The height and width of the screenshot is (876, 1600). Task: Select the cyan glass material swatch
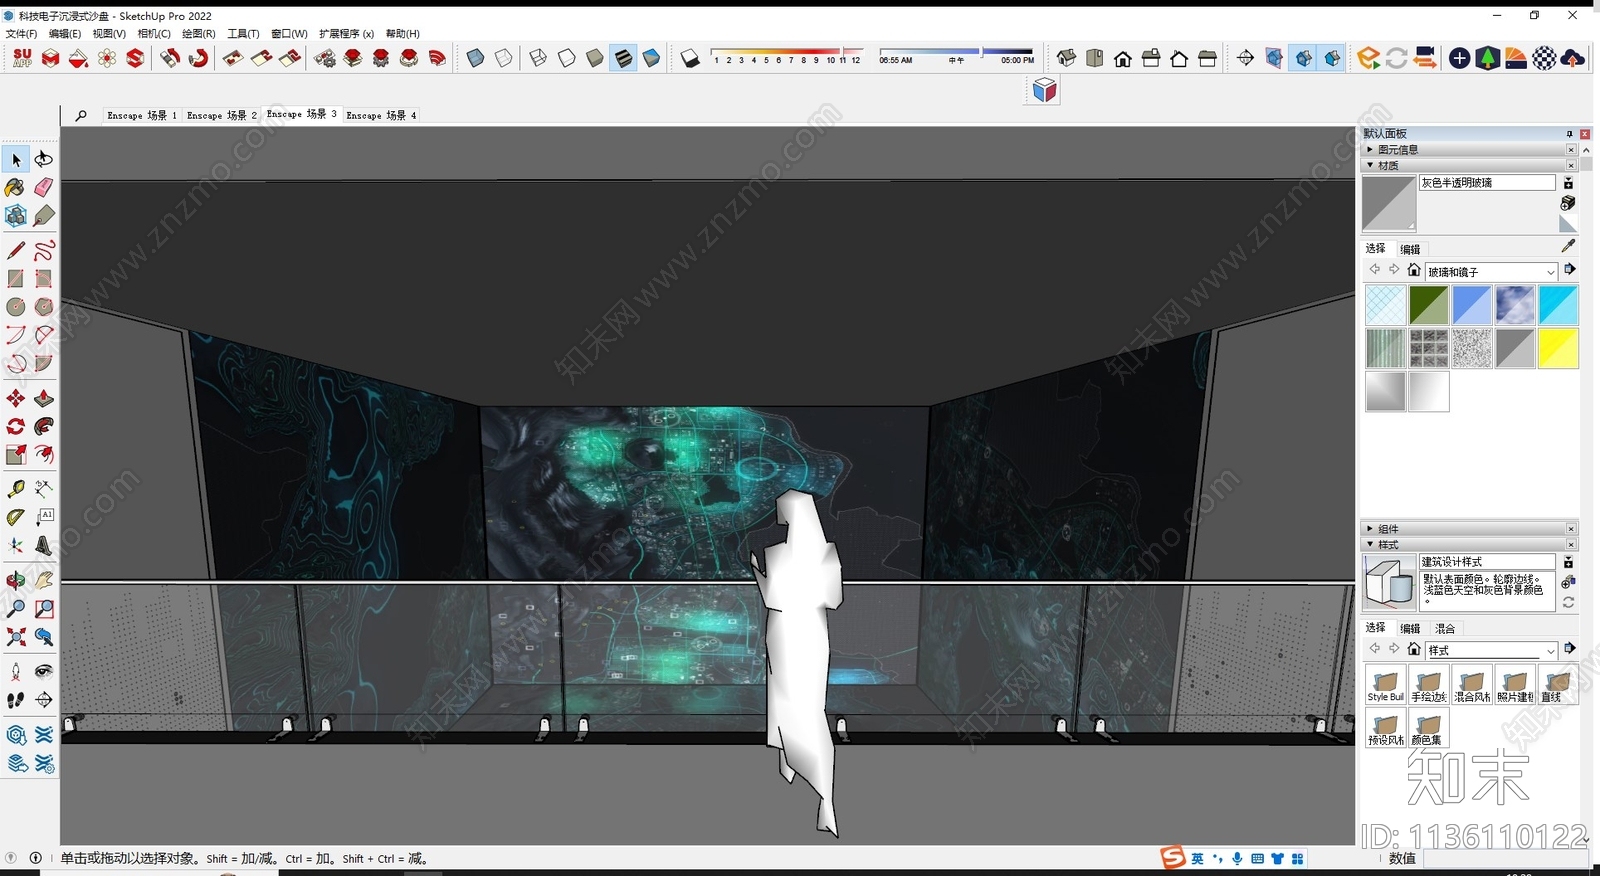tap(1558, 305)
